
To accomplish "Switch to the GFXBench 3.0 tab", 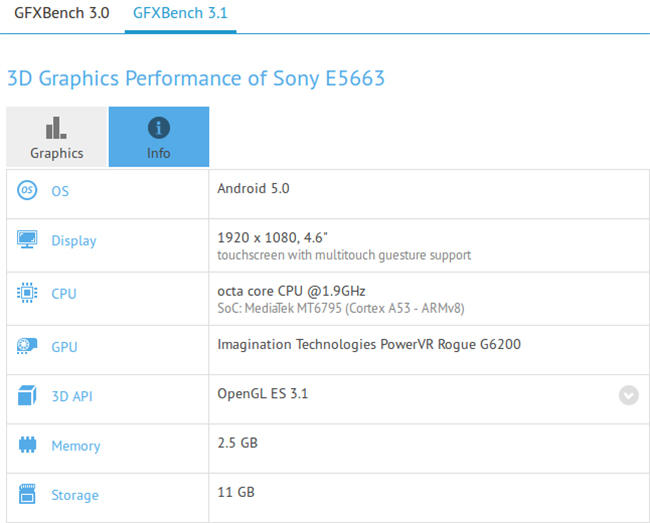I will [62, 13].
